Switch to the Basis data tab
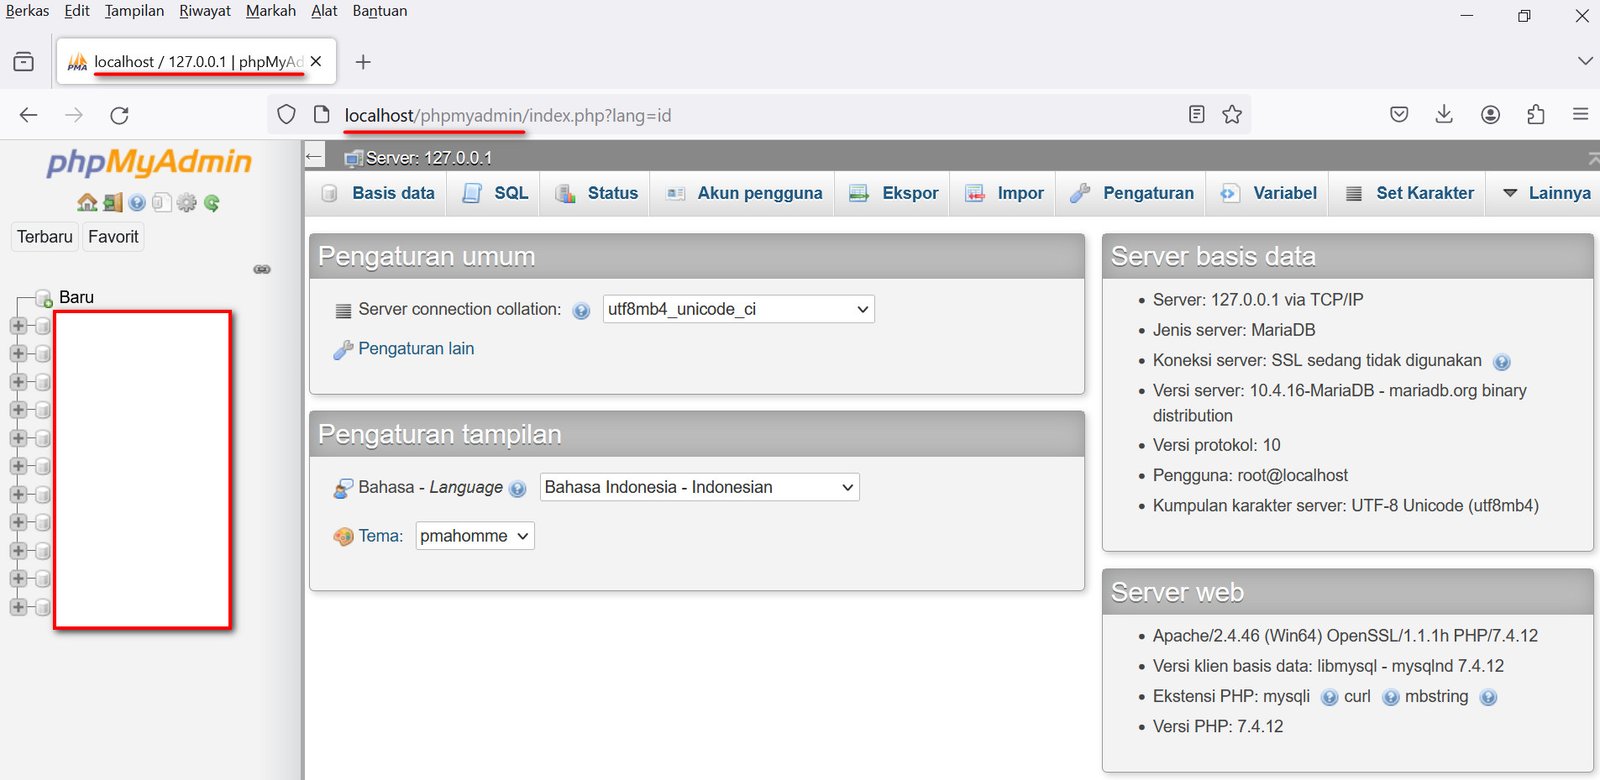 click(x=377, y=193)
